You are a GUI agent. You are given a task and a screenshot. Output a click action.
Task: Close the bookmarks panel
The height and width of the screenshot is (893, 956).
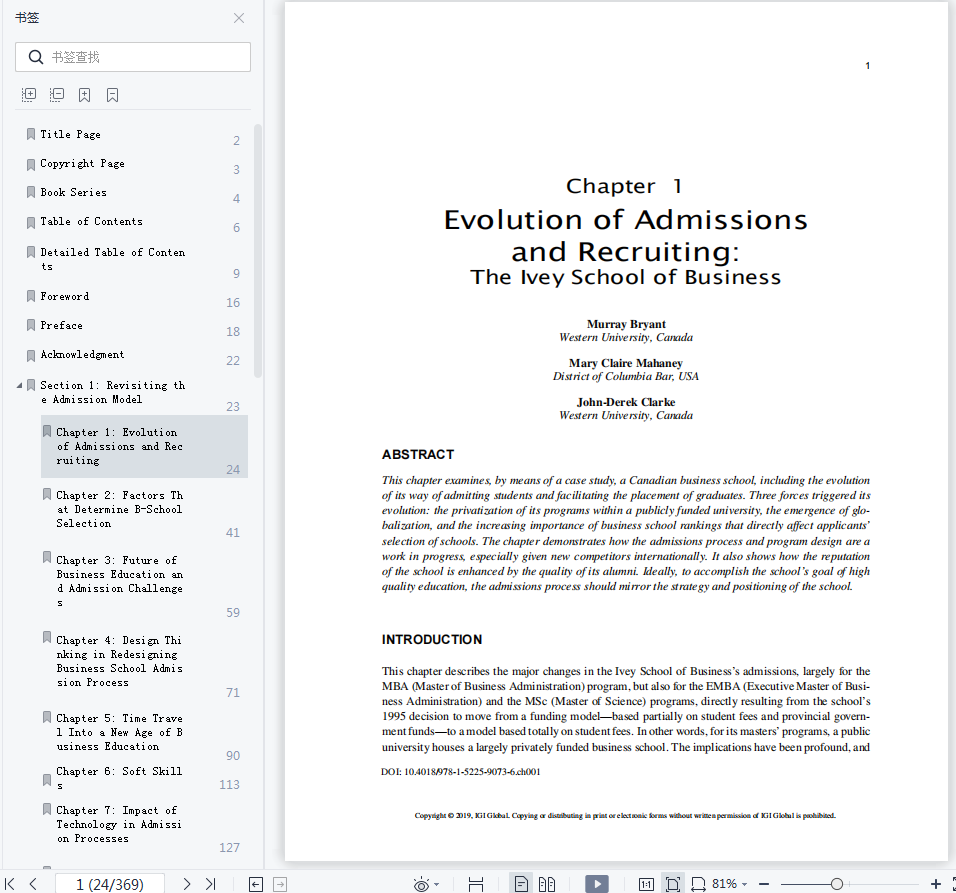click(x=239, y=18)
